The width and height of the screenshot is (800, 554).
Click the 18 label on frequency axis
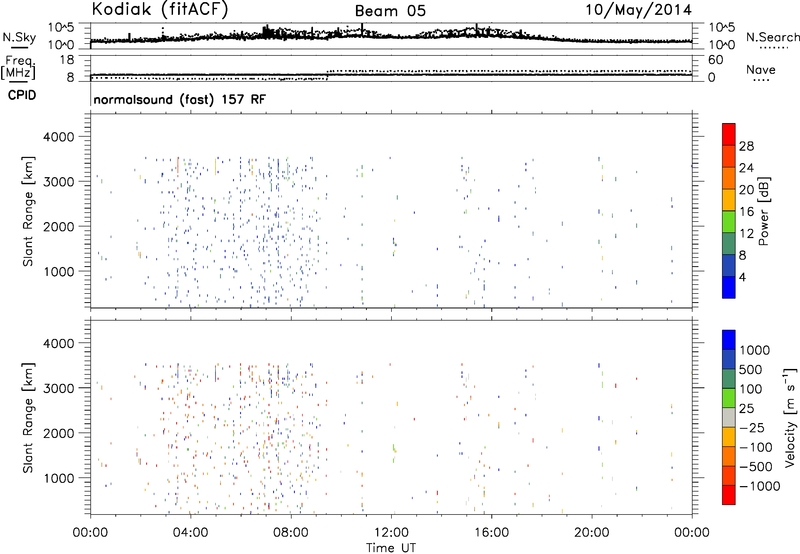67,60
